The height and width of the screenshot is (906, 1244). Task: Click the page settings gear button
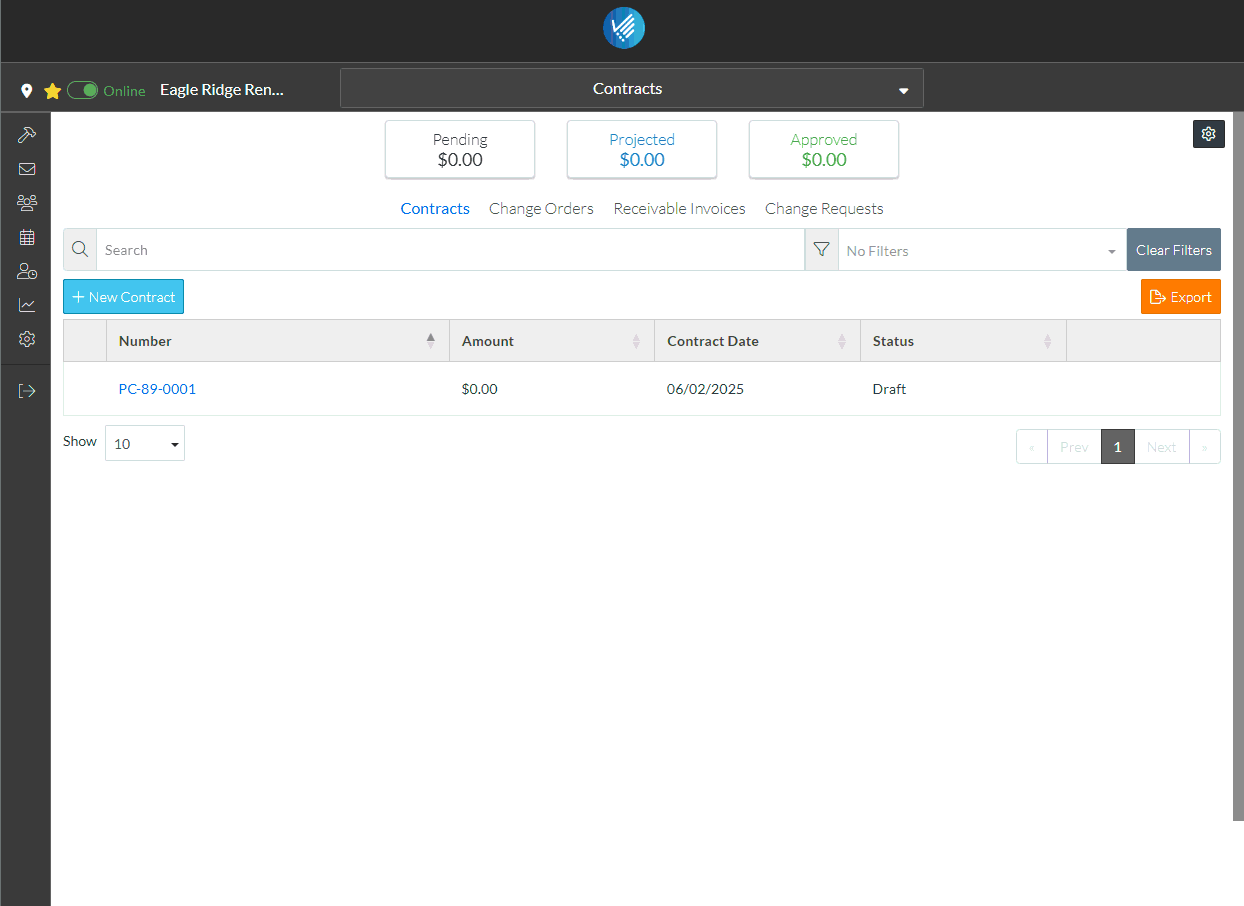click(1209, 134)
